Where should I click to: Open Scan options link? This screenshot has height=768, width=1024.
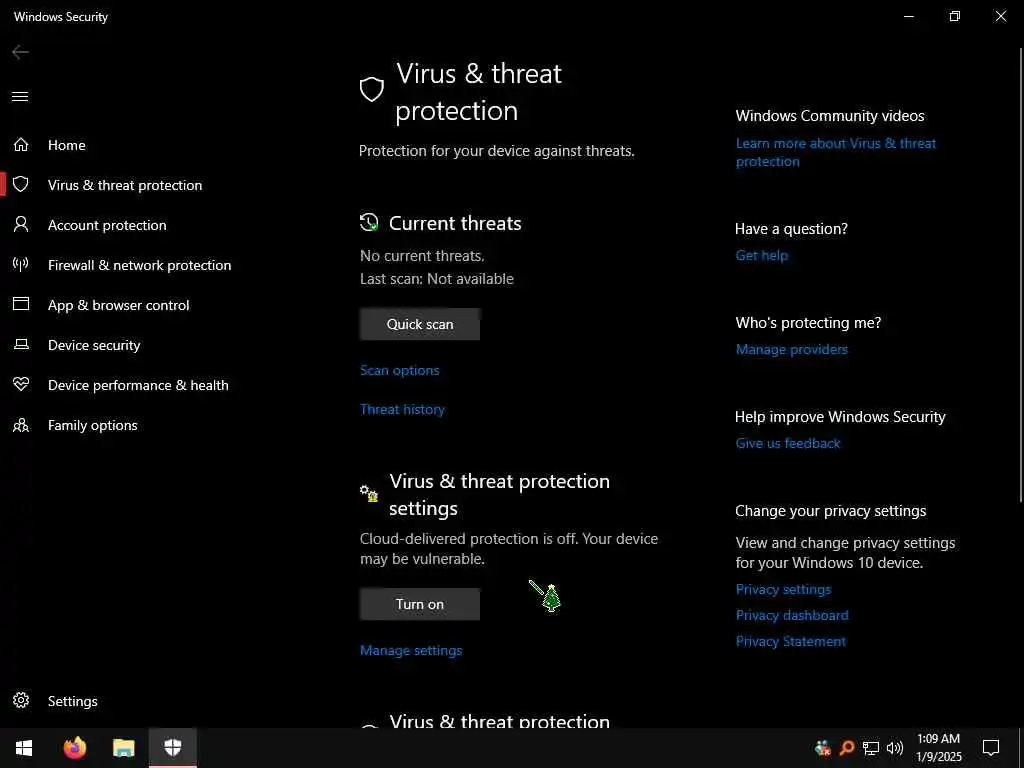click(x=400, y=370)
